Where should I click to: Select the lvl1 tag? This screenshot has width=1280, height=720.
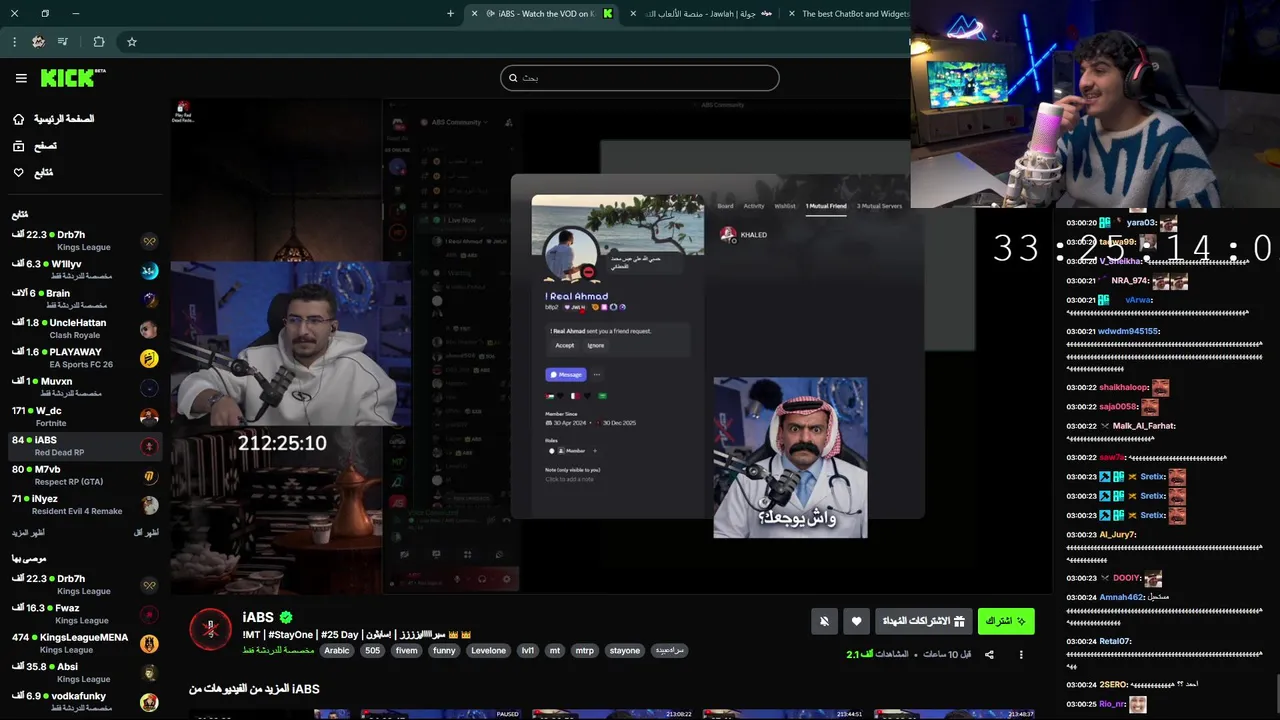(528, 651)
